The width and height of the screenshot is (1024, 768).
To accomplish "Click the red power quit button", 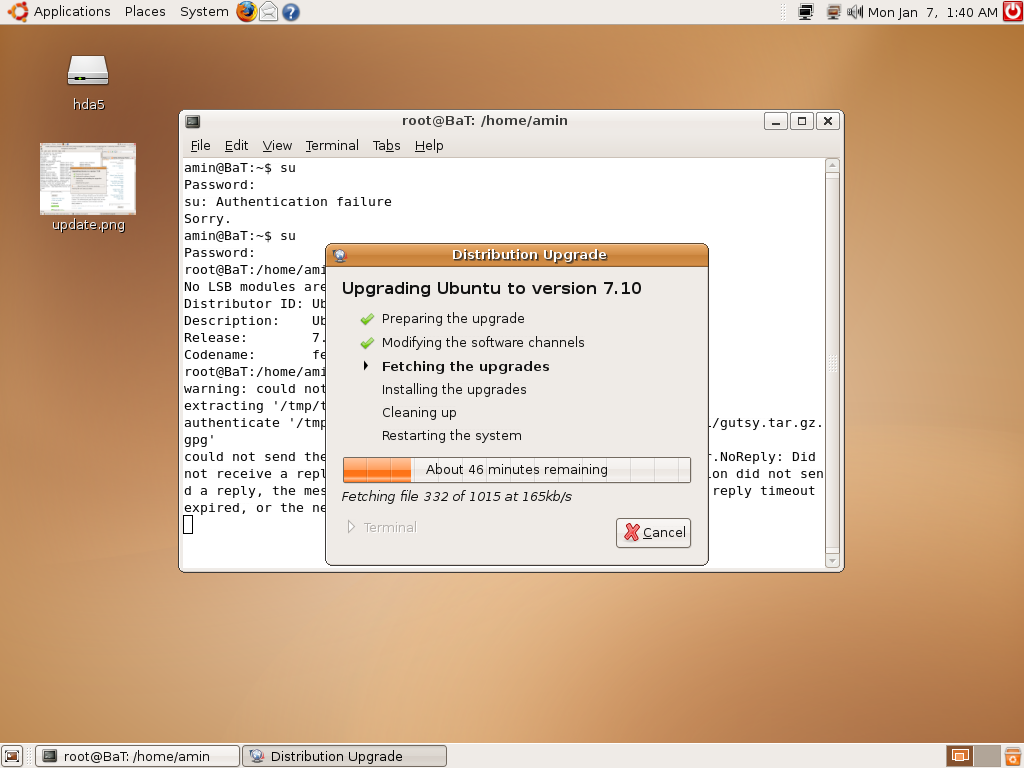I will (x=1013, y=12).
